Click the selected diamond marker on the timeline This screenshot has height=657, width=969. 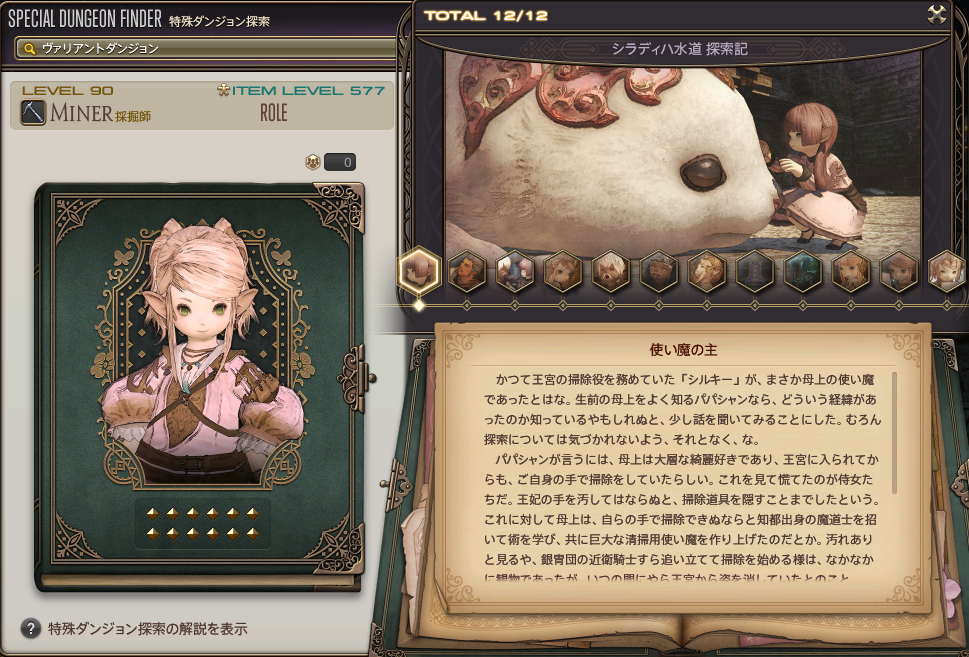[419, 305]
